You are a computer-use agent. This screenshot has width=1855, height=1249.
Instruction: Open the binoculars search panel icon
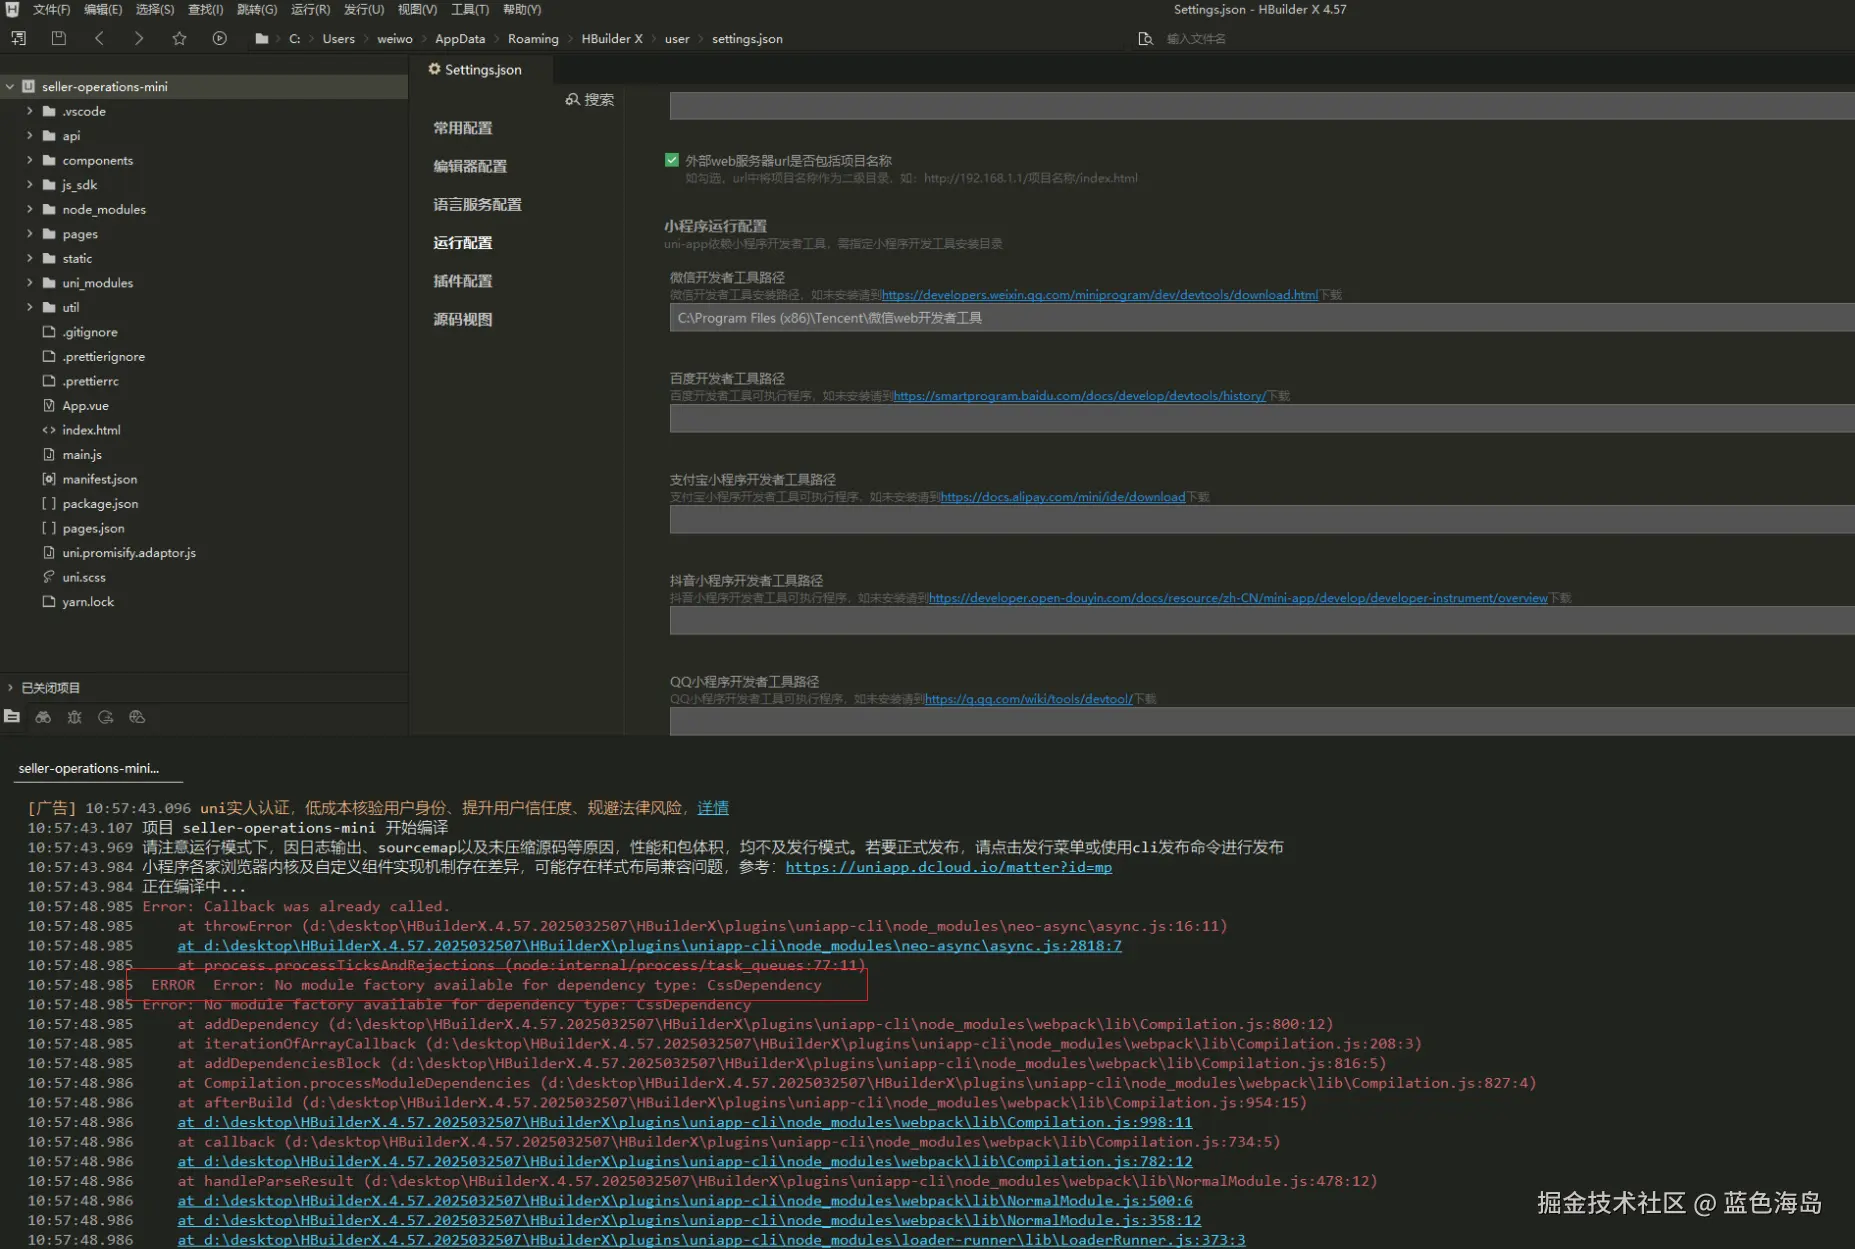tap(43, 716)
